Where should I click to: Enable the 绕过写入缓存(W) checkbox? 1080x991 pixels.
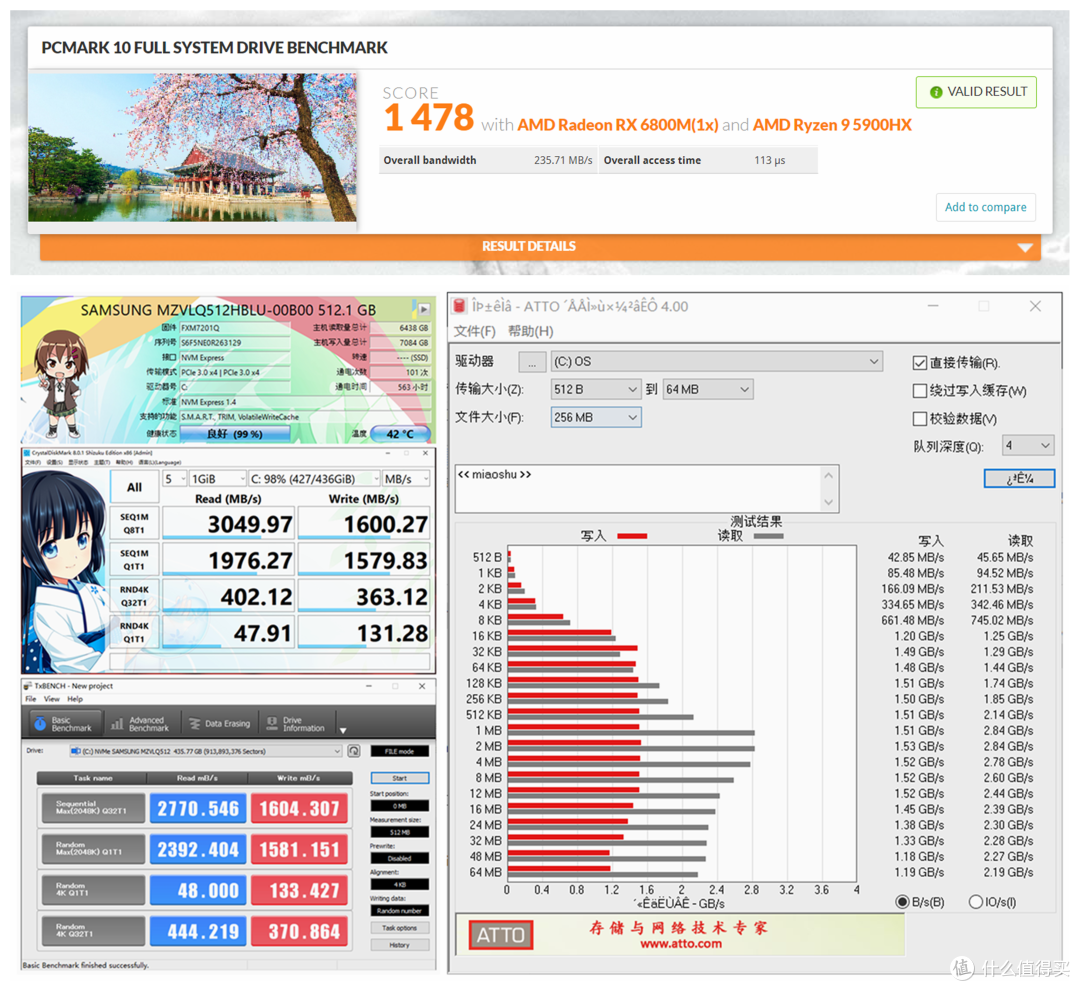920,390
